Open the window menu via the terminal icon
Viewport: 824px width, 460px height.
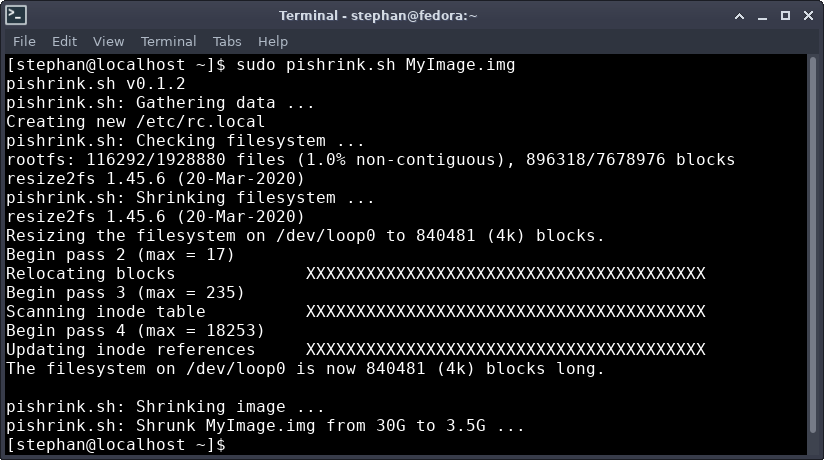(15, 15)
